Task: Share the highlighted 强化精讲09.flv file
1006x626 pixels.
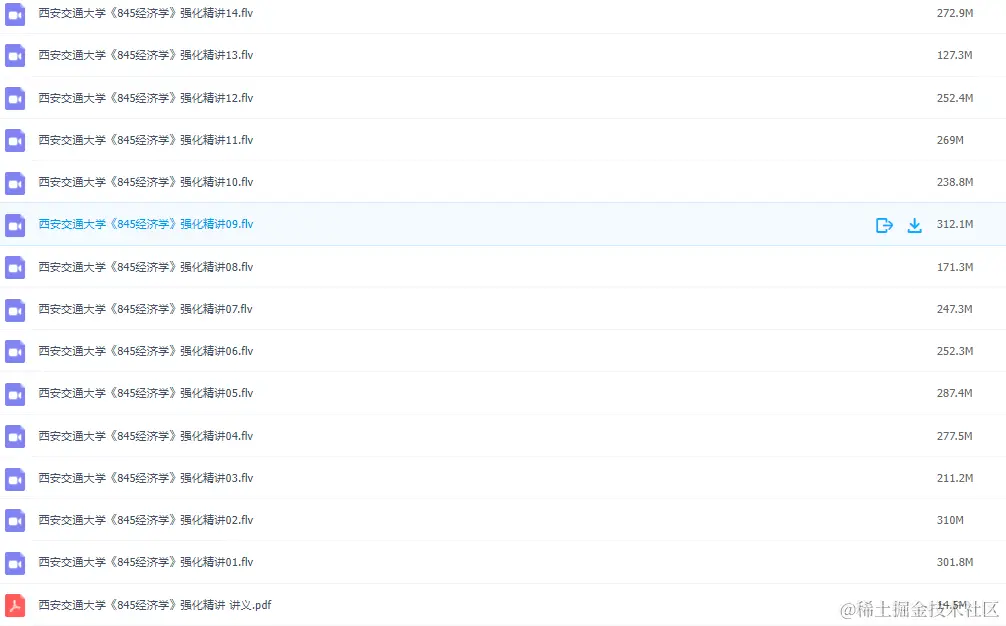Action: pyautogui.click(x=884, y=225)
